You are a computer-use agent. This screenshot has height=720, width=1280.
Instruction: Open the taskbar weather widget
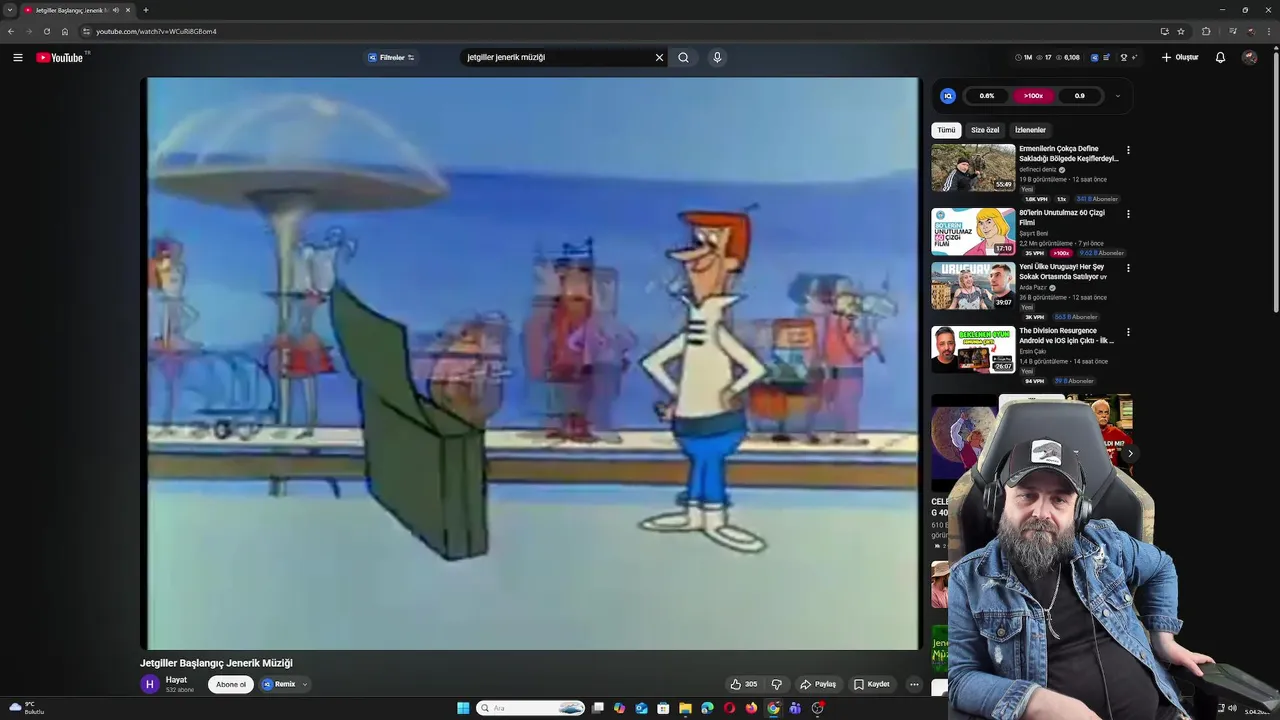point(27,708)
